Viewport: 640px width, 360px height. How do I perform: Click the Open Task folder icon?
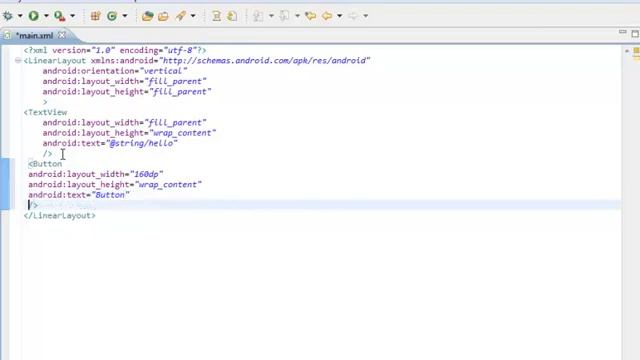click(x=163, y=16)
